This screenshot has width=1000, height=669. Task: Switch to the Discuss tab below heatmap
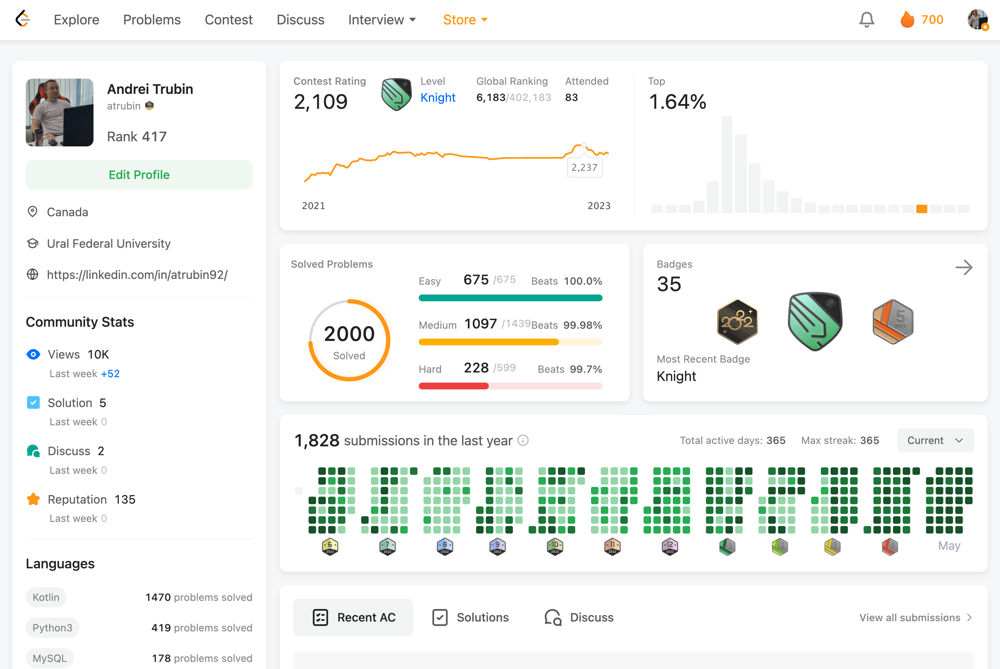[x=578, y=617]
